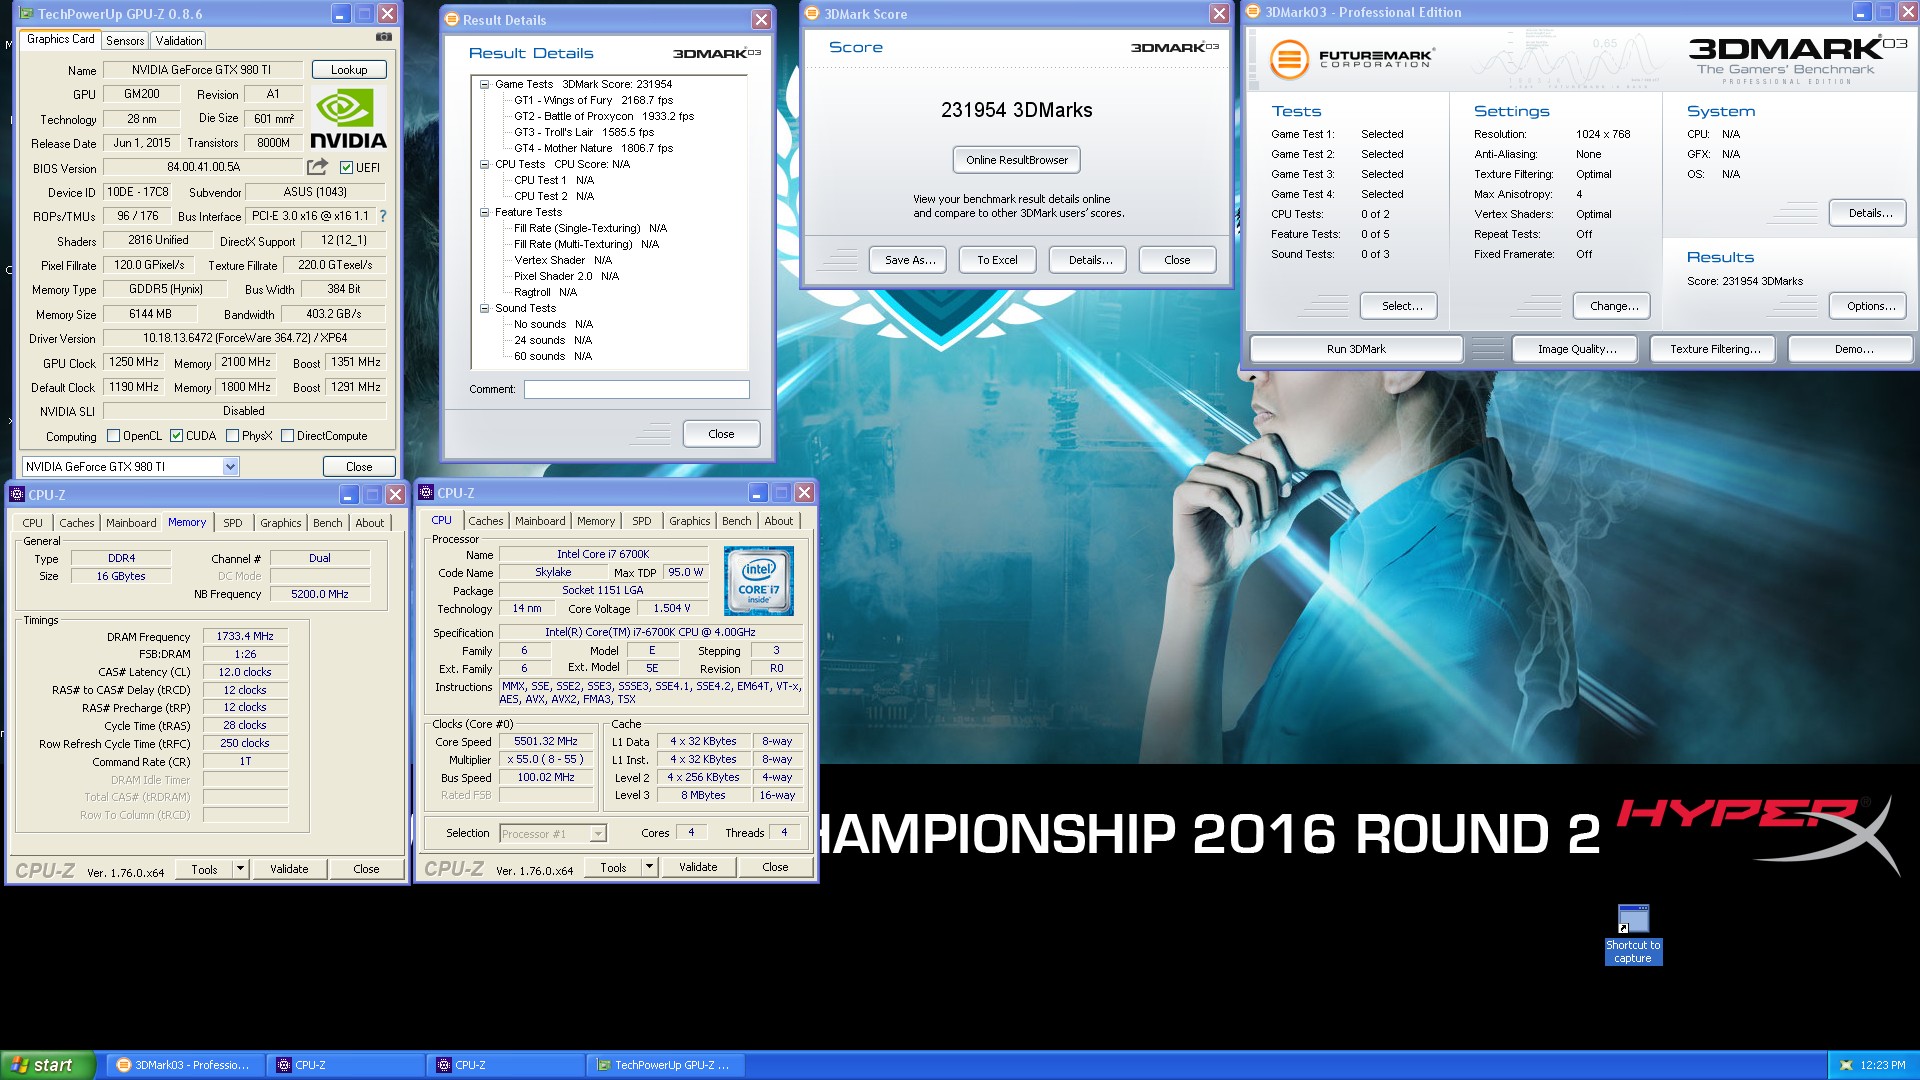Viewport: 1920px width, 1080px height.
Task: Click the To Excel button
Action: pyautogui.click(x=997, y=260)
